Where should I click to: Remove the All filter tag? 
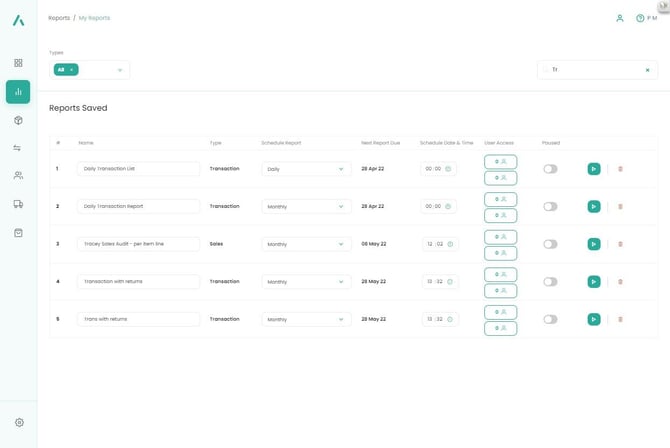pos(72,70)
